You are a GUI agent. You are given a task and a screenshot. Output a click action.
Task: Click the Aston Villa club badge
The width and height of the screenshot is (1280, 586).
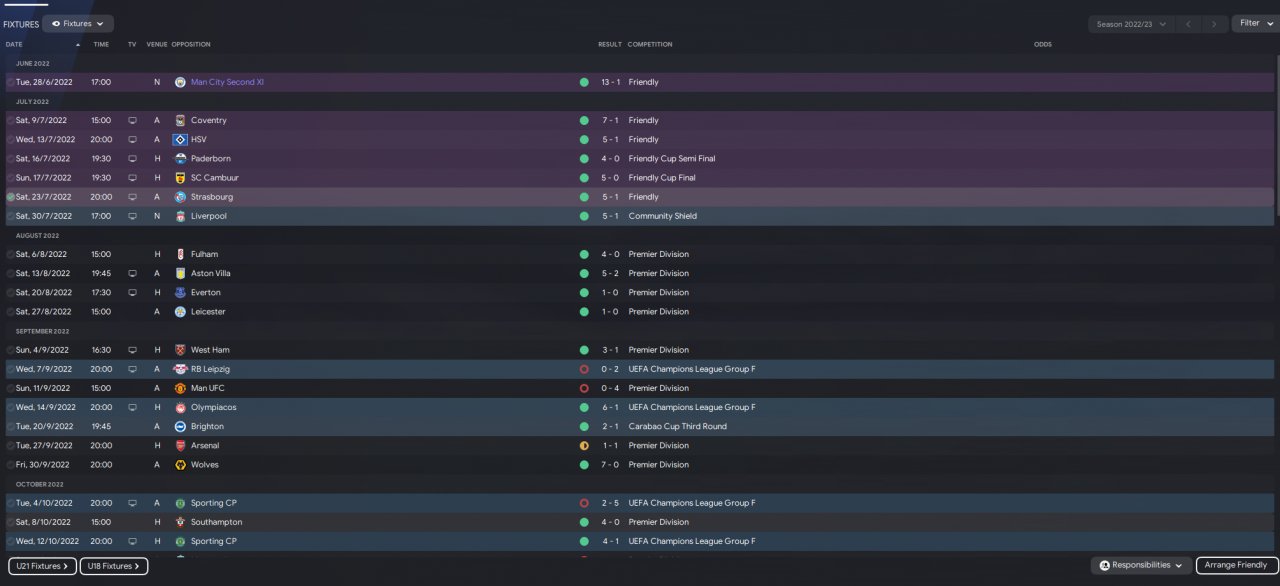click(180, 273)
